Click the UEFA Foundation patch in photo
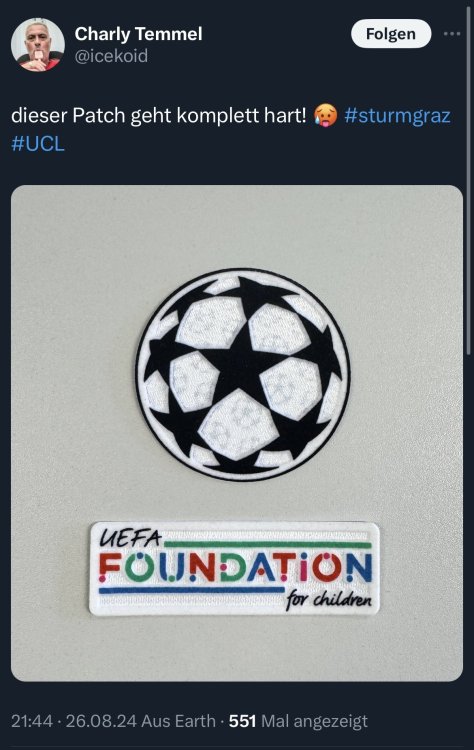Viewport: 474px width, 750px height. 234,568
